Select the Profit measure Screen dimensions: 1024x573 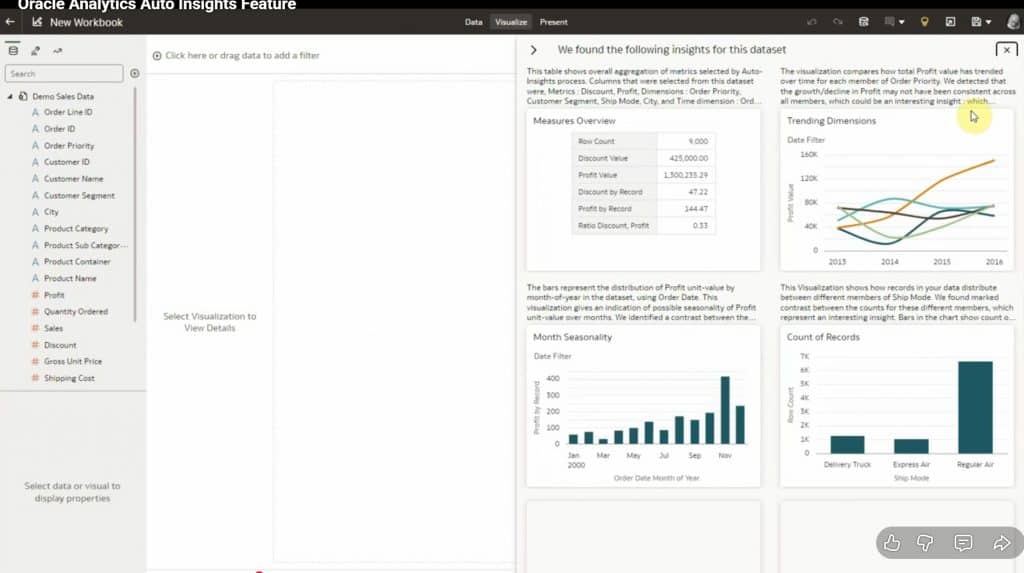coord(54,295)
